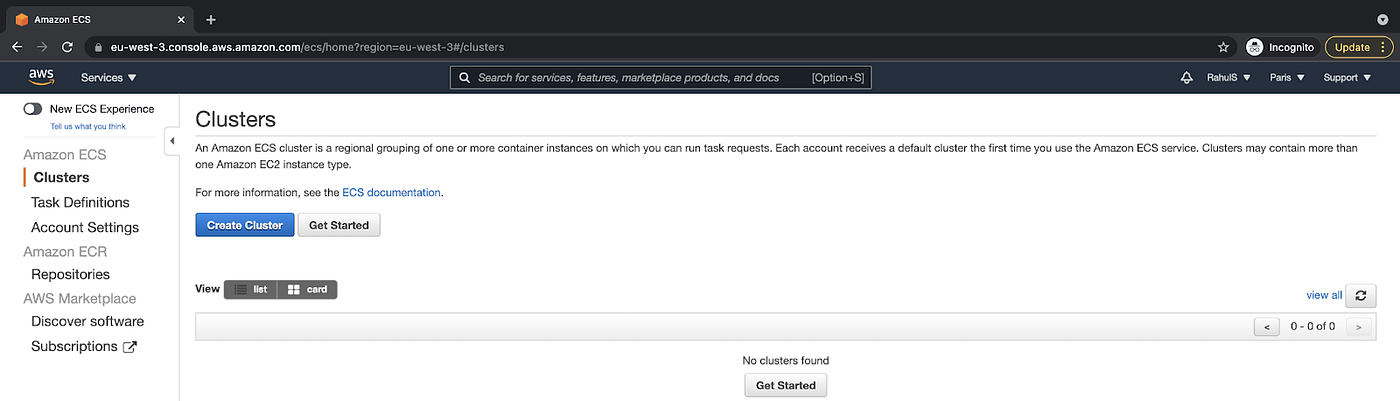Open the RahulS account menu
1400x401 pixels.
click(1229, 77)
